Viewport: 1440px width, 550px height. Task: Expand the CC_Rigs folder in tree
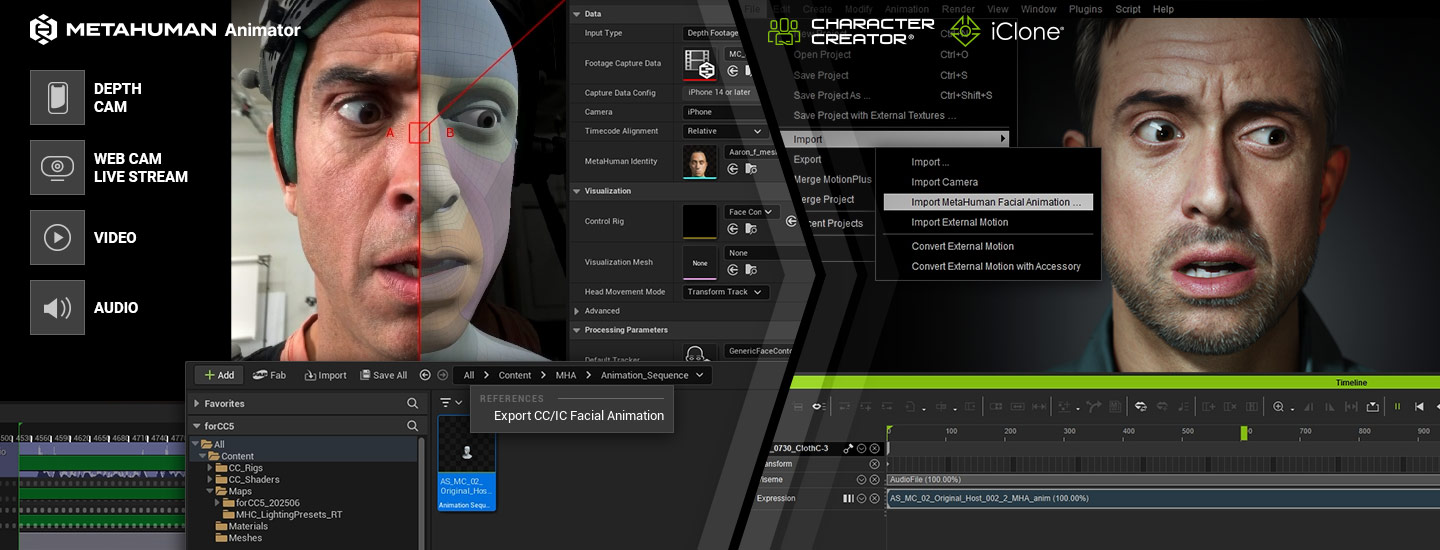(211, 468)
